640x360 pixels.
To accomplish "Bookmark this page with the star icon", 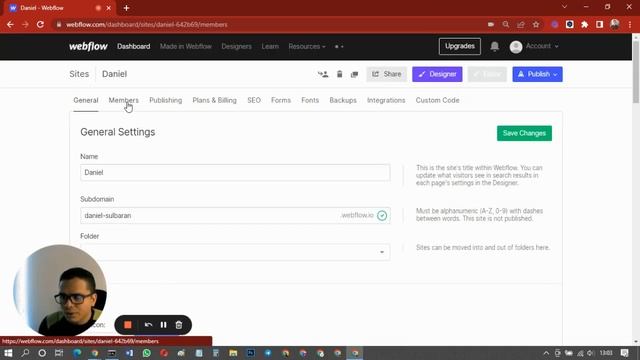I will [x=536, y=24].
